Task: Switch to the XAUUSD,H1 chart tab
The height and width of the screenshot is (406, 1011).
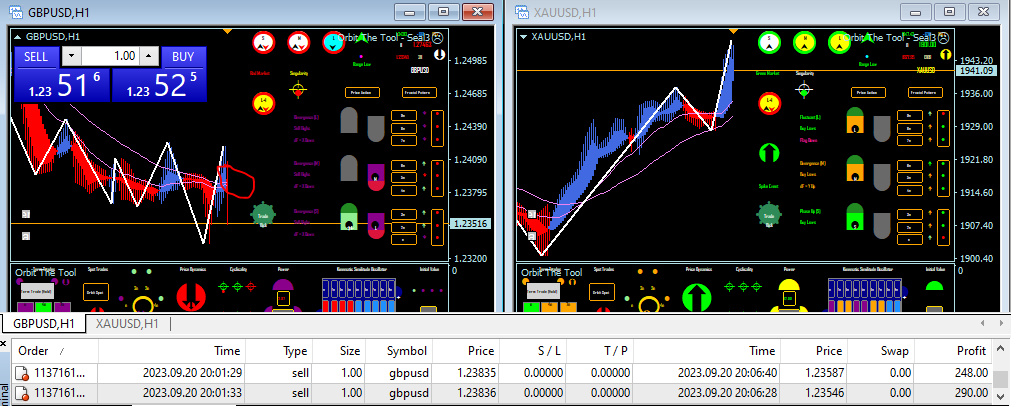Action: (x=128, y=323)
